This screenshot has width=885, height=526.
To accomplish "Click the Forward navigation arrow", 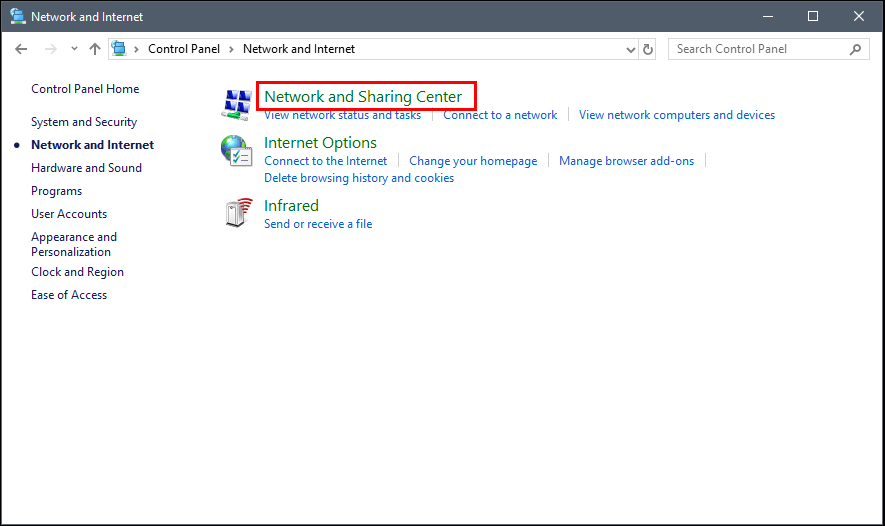I will coord(51,49).
